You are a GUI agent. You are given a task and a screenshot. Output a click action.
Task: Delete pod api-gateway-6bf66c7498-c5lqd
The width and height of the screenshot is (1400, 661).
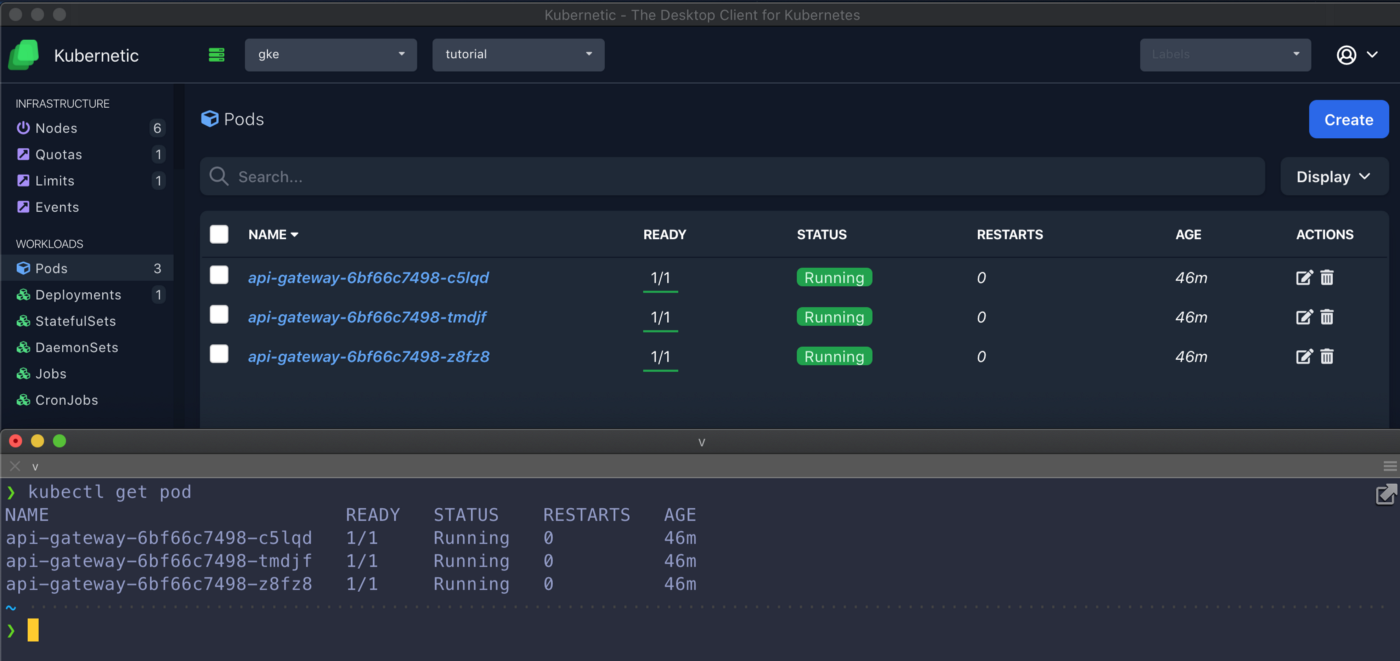tap(1327, 278)
